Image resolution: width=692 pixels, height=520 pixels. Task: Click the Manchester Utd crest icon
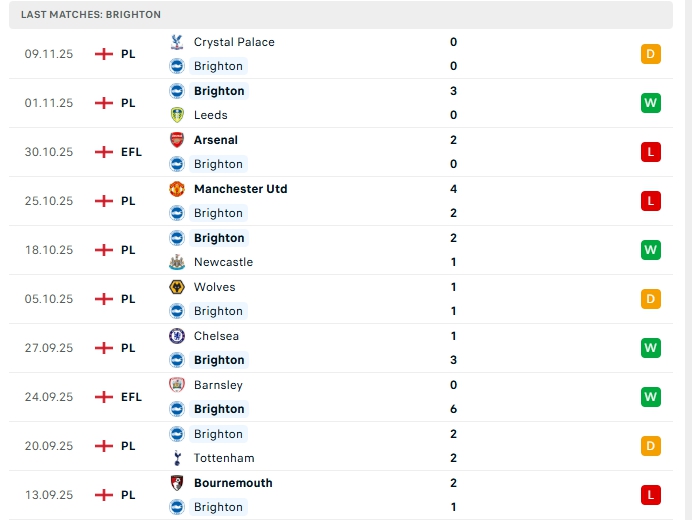(177, 189)
